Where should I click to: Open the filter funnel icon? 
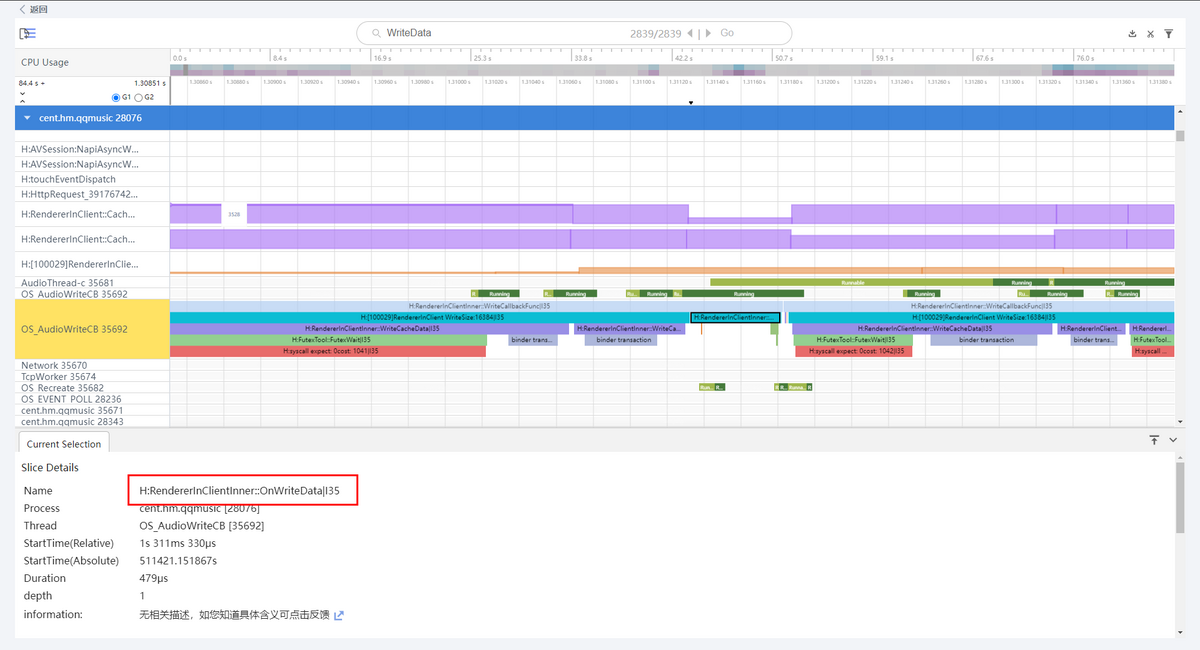(1169, 34)
